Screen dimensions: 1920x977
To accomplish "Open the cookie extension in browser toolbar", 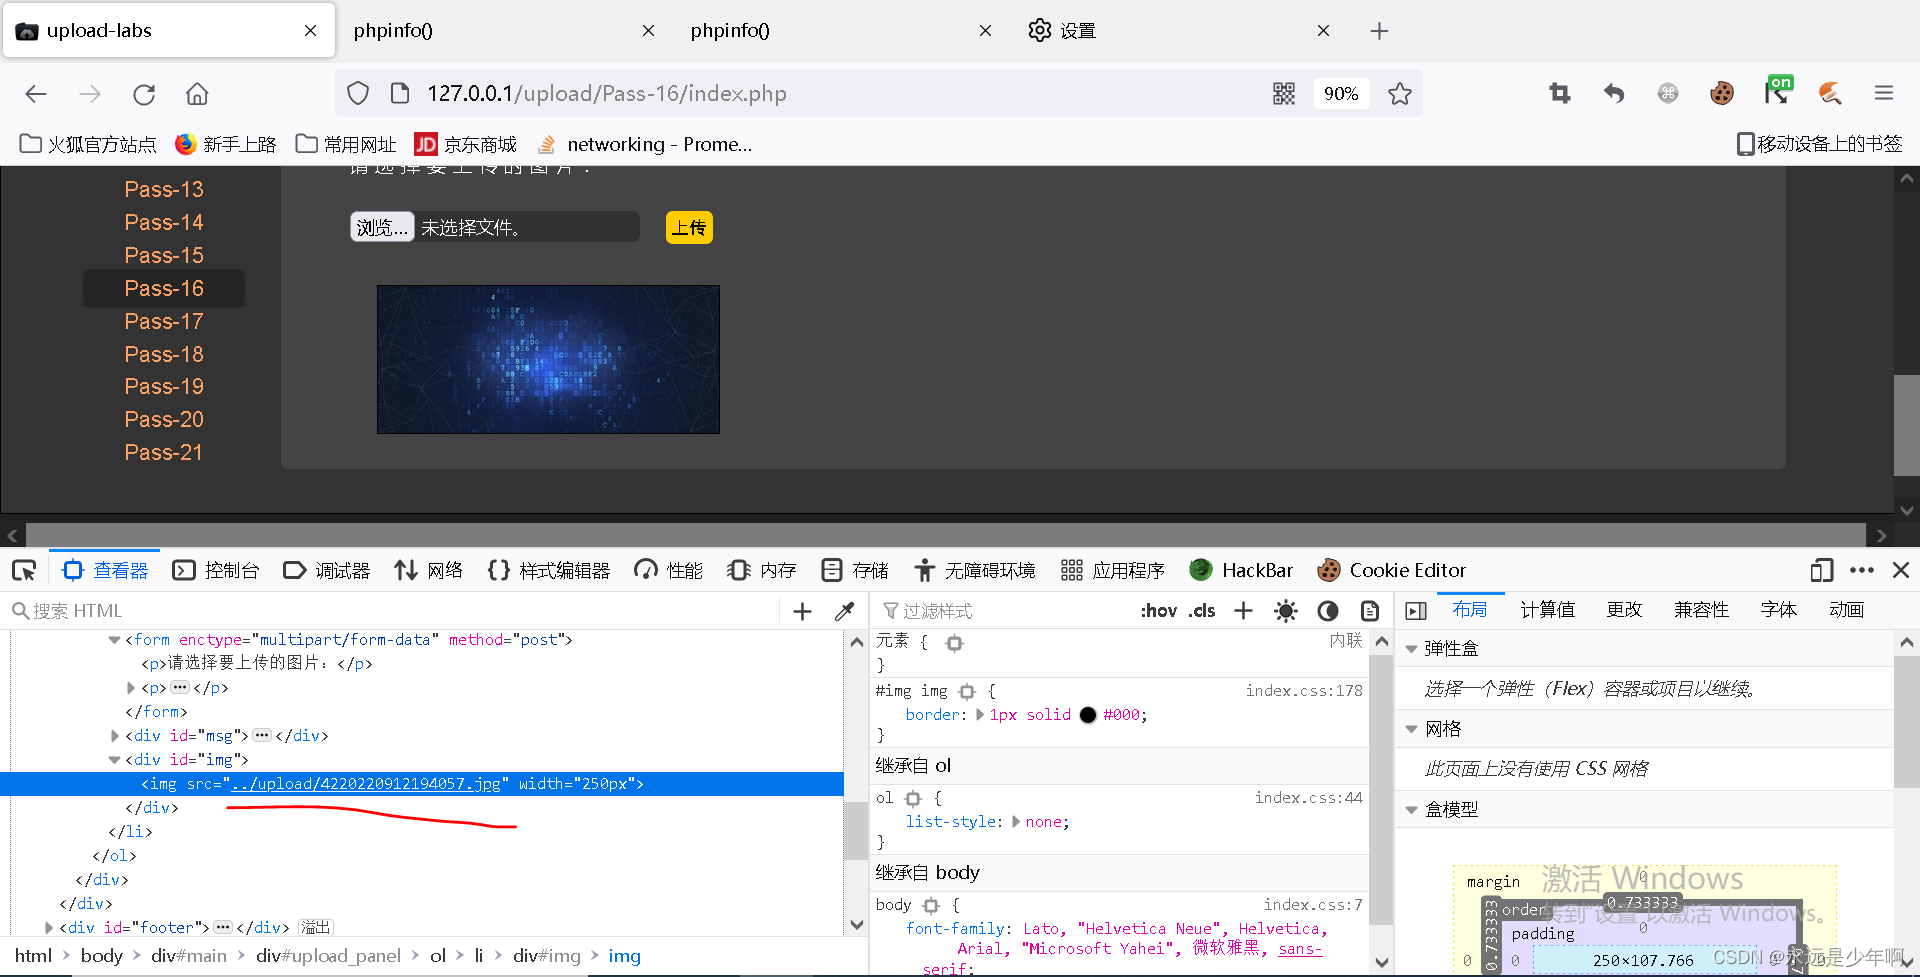I will (x=1722, y=93).
